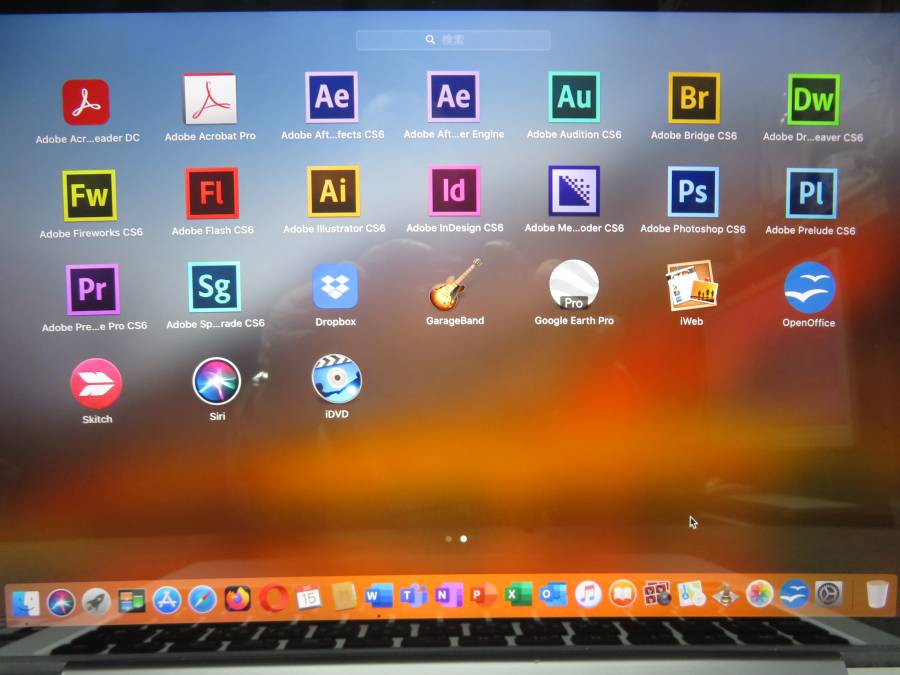Open Dropbox from Launchpad
The image size is (900, 675).
point(335,286)
